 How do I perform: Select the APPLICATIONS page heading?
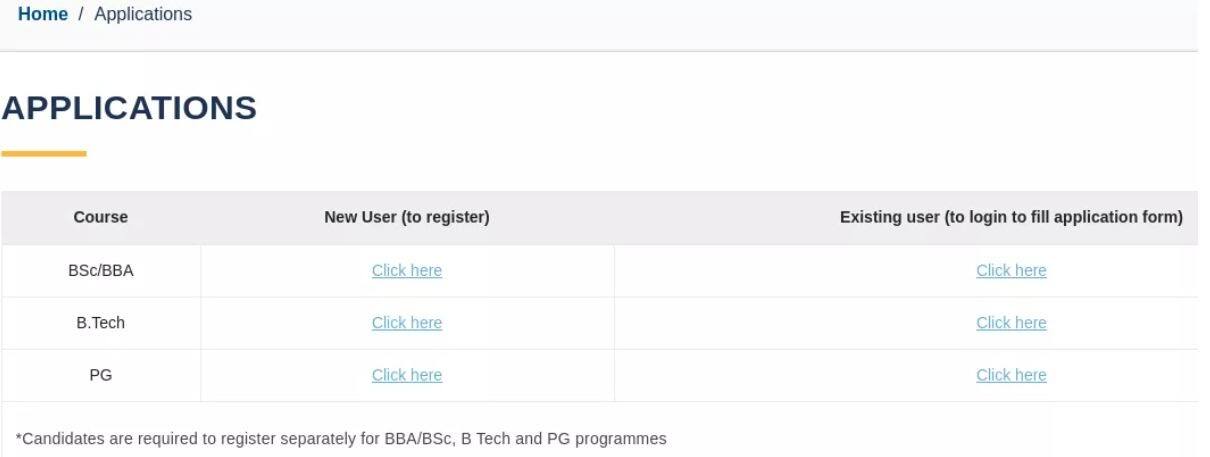[129, 108]
